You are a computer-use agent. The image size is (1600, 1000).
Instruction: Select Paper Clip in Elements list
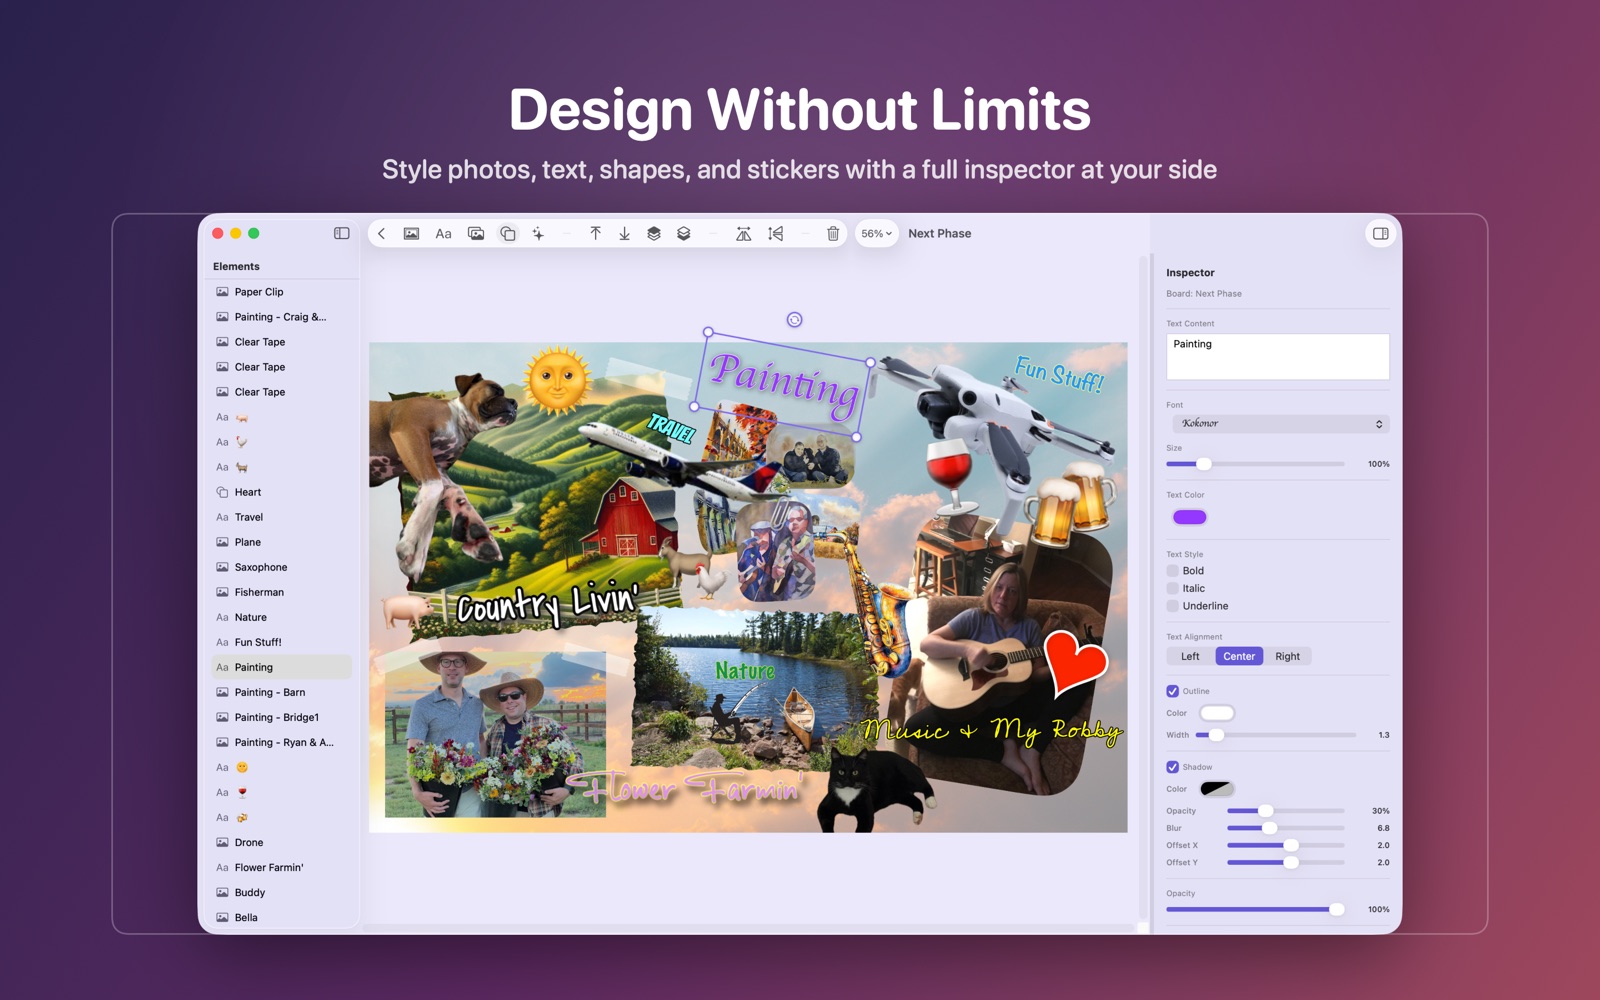coord(282,292)
